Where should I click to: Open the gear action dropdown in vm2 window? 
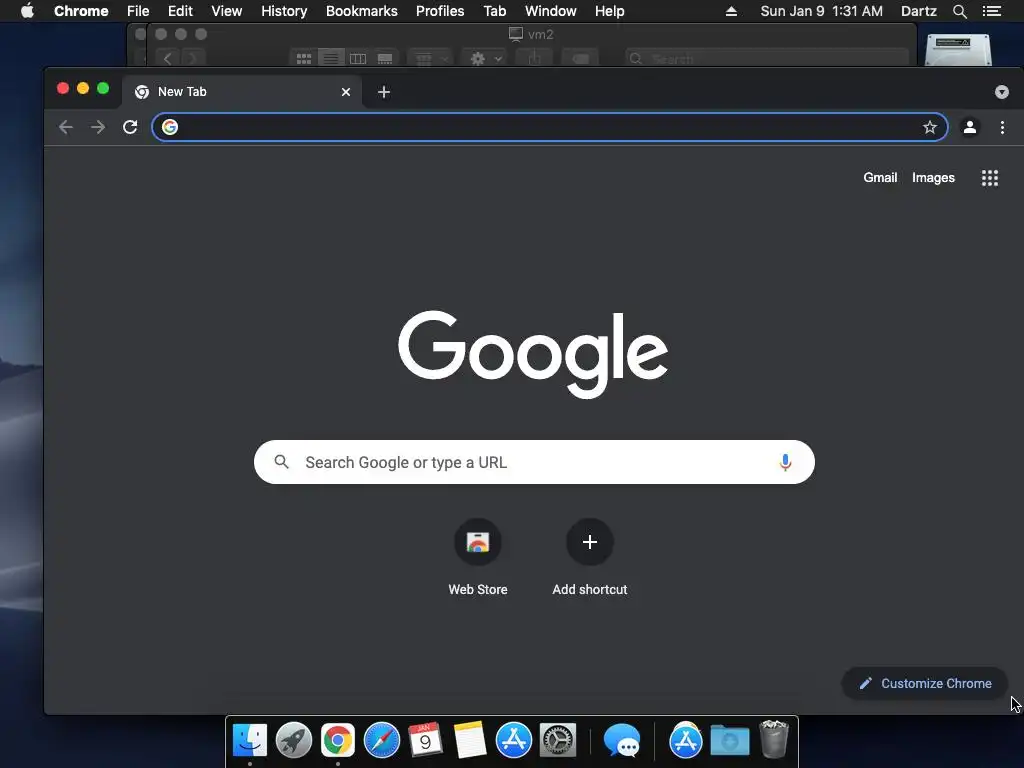coord(485,59)
